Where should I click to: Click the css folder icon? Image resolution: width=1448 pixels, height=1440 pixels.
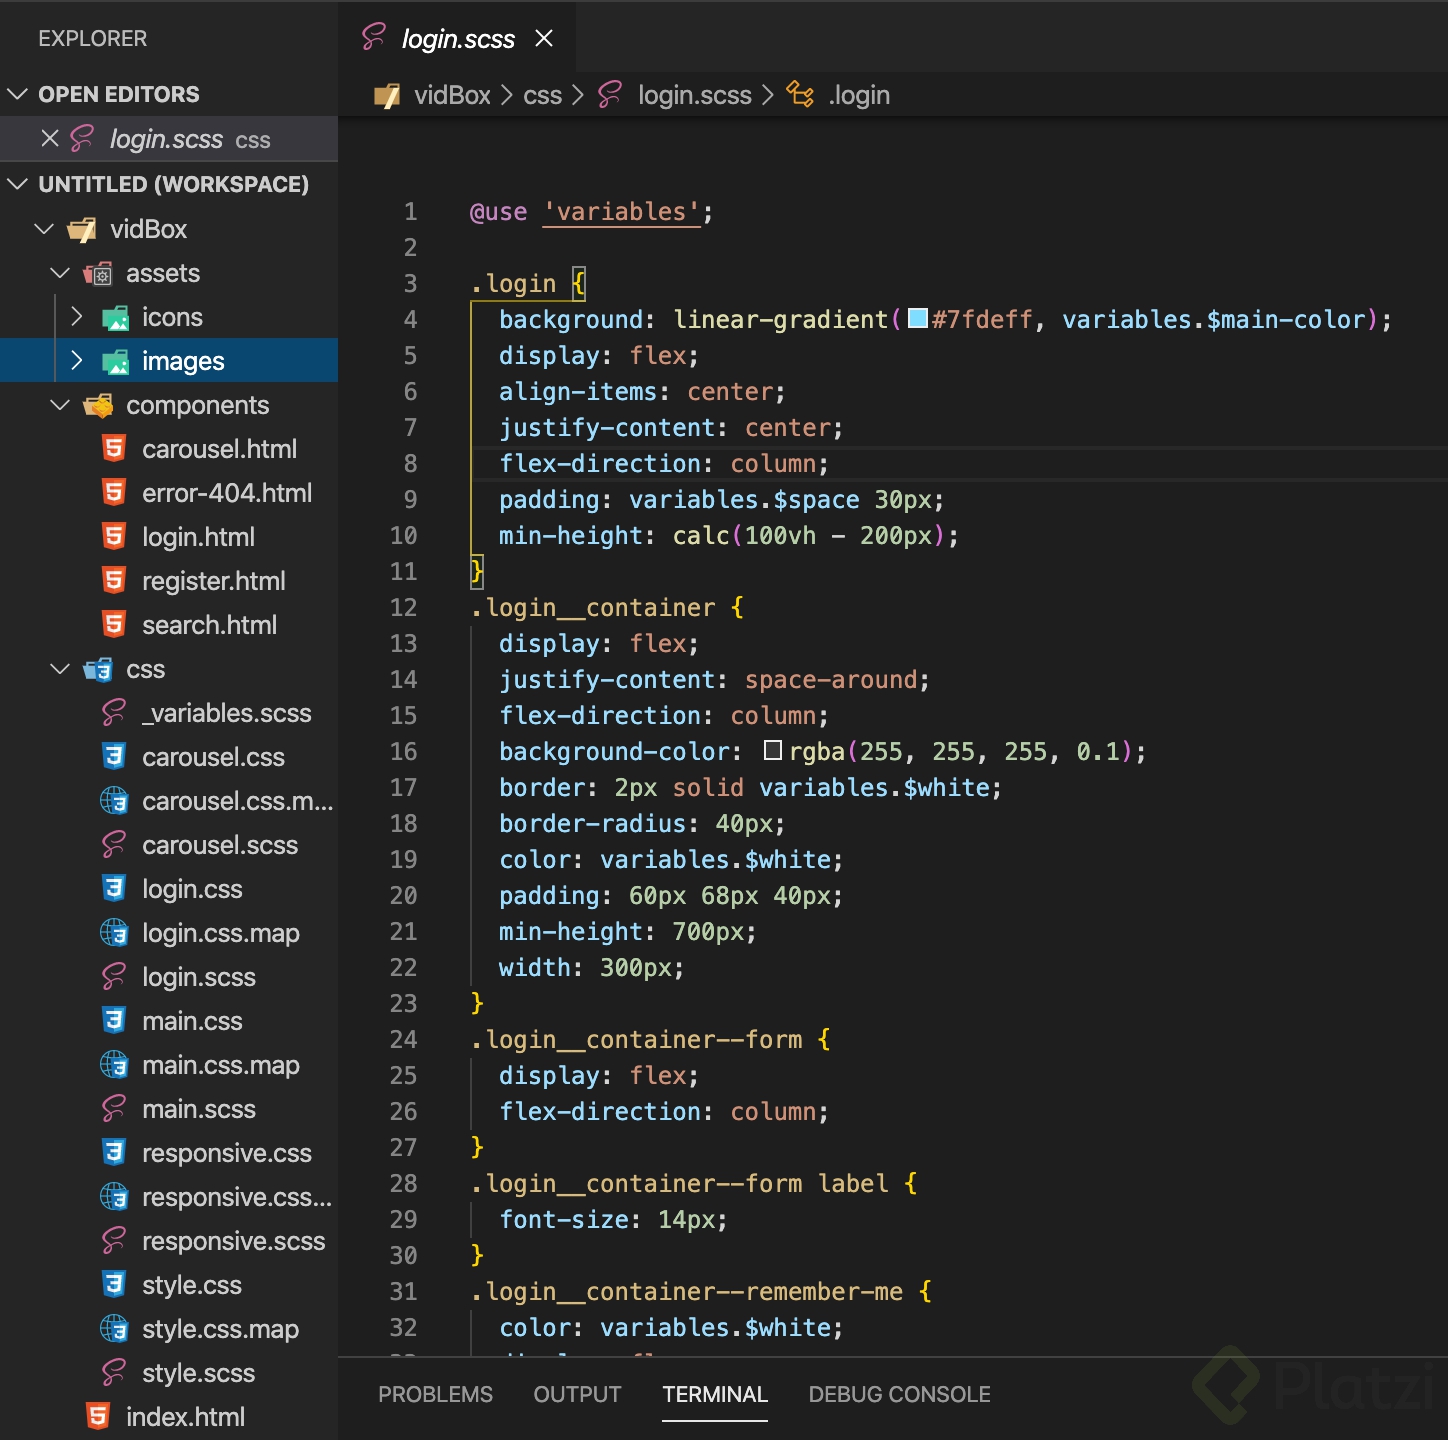click(x=98, y=670)
